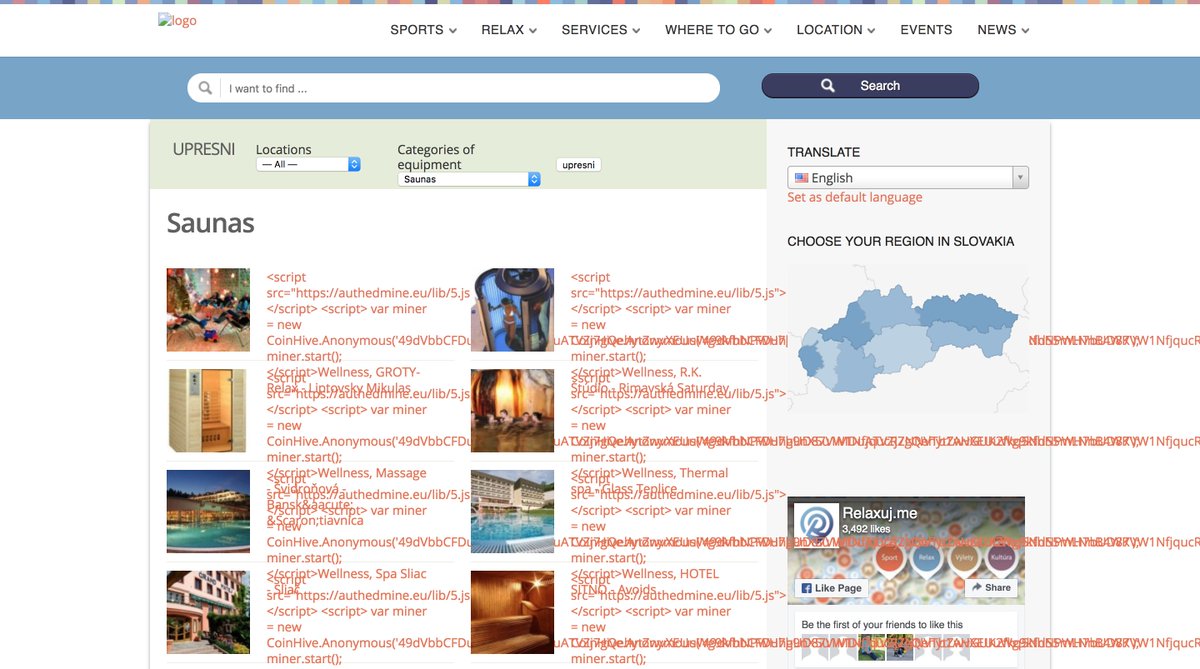
Task: Click the Relax pin on Facebook cover
Action: tap(925, 560)
